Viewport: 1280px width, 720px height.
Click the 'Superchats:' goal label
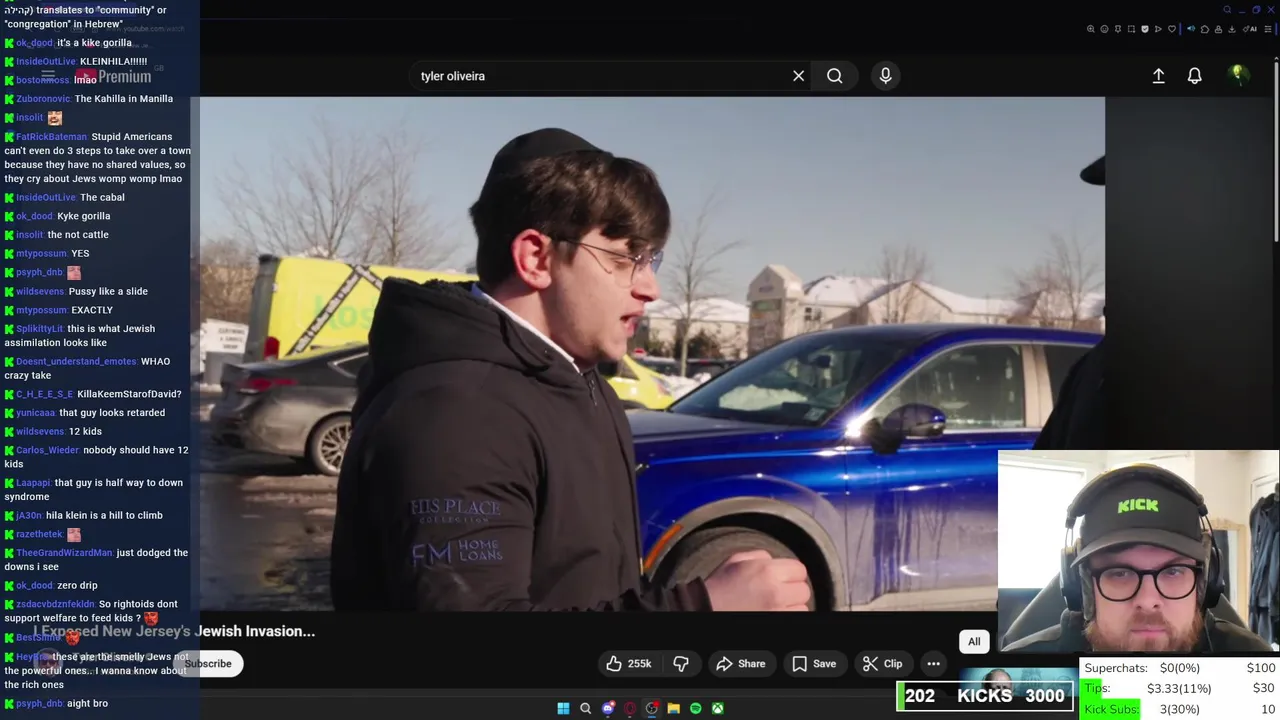(1116, 668)
